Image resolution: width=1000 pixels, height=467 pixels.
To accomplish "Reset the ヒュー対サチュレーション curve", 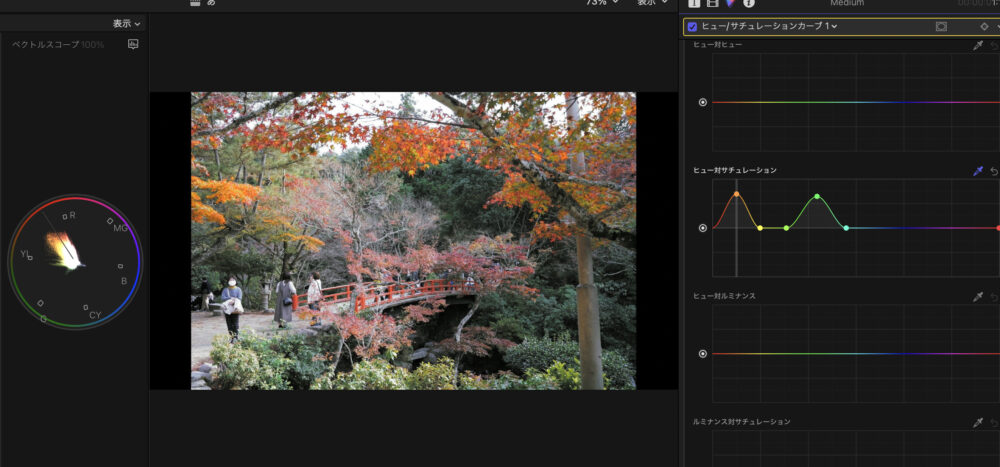I will click(994, 171).
